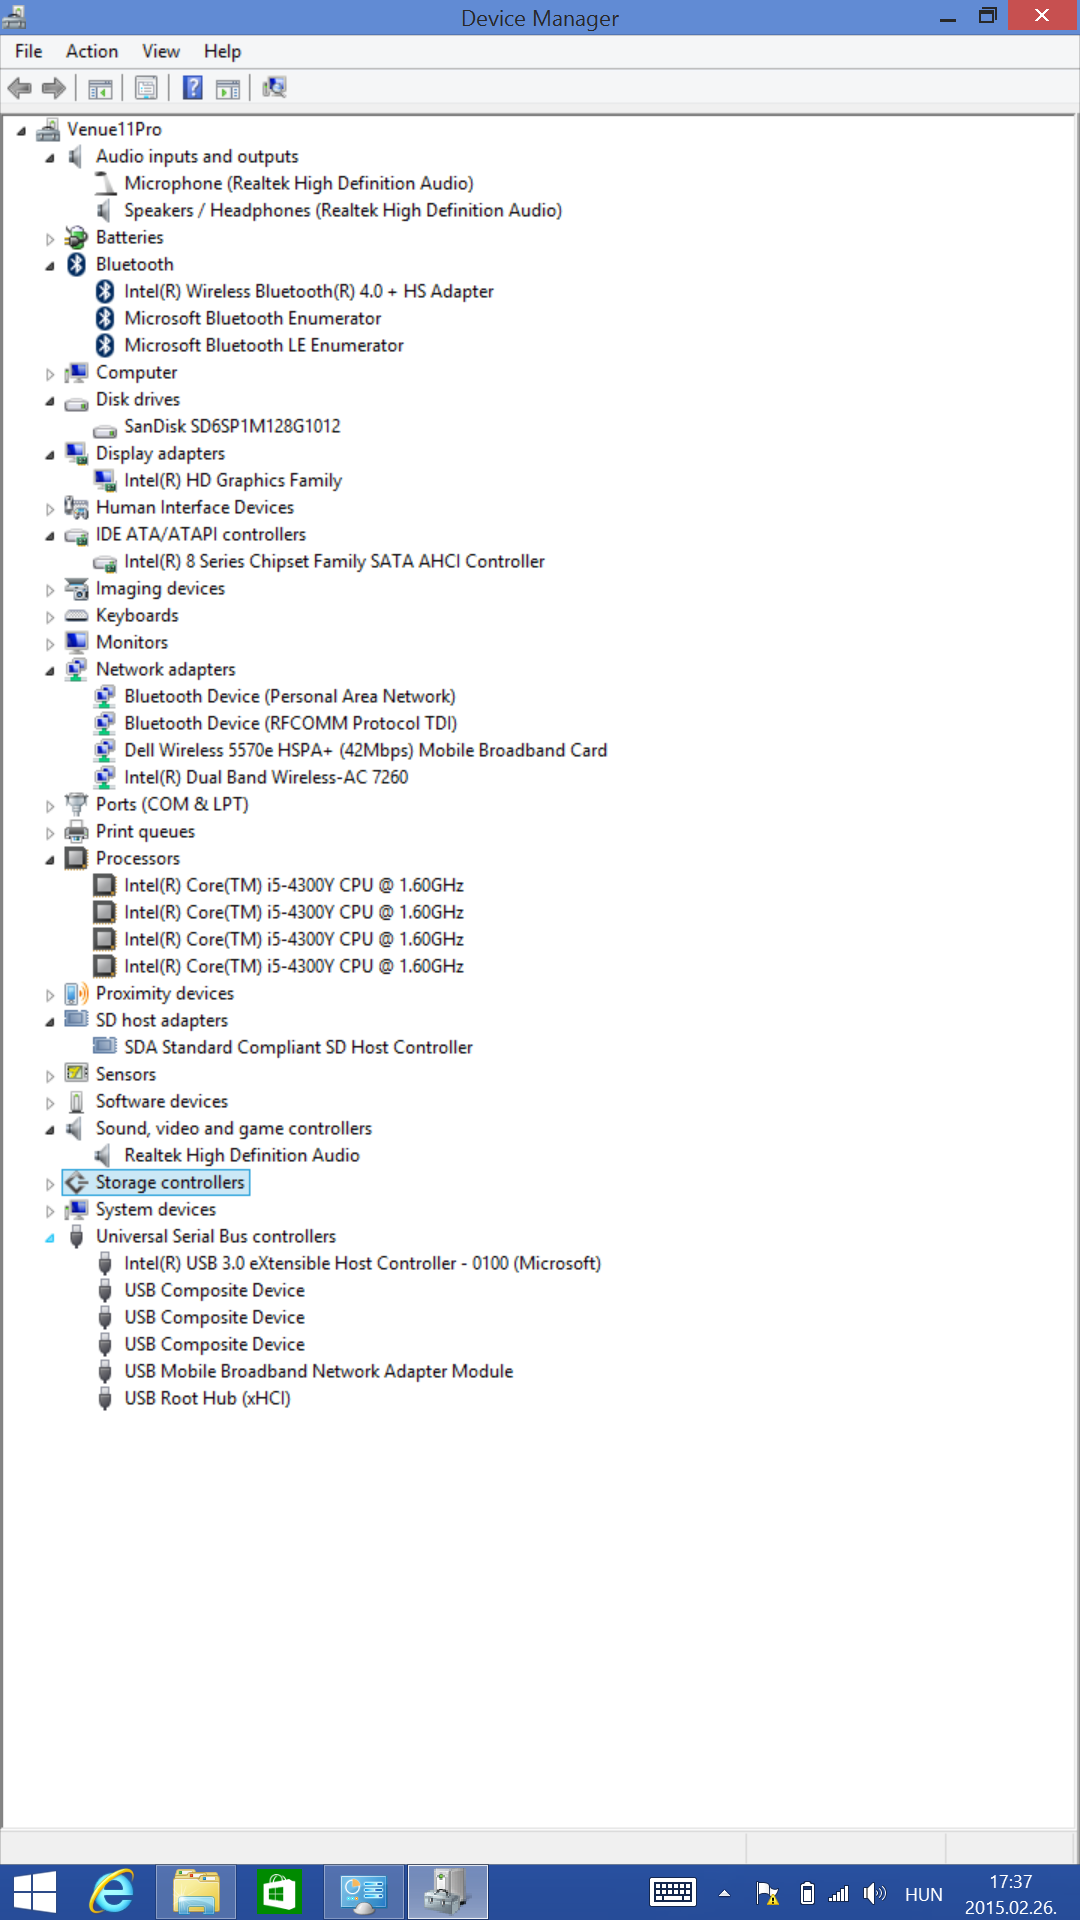Viewport: 1080px width, 1920px height.
Task: Click the Show/Hide Console Tree toolbar icon
Action: pyautogui.click(x=100, y=88)
